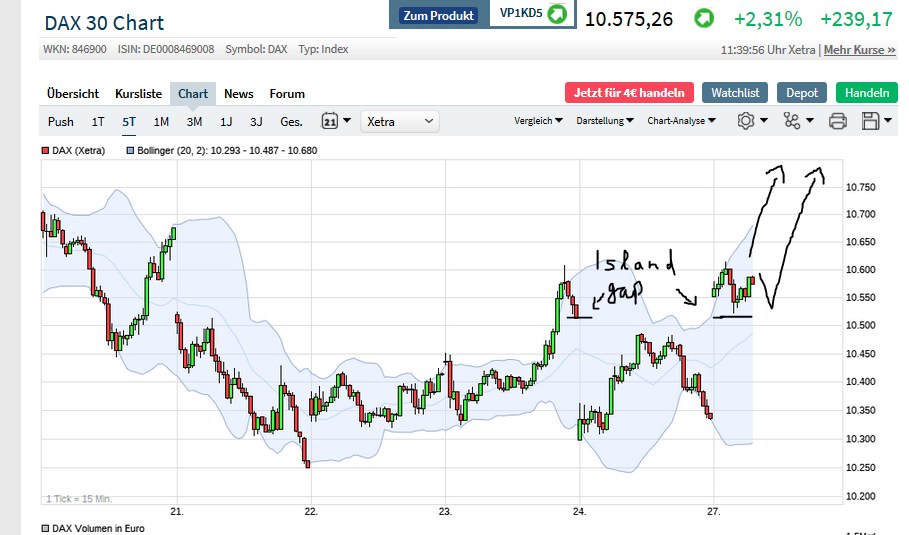Viewport: 909px width, 535px height.
Task: Click green arrow icon beside VP1KD5
Action: [557, 15]
